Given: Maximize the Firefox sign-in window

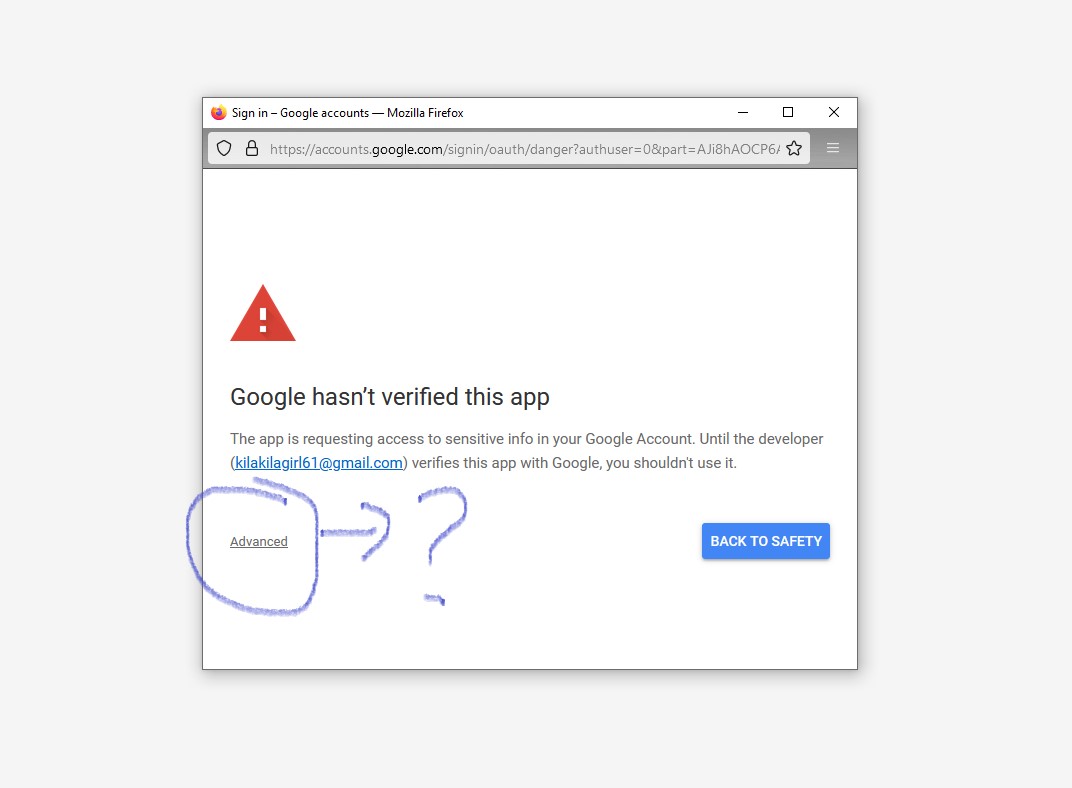Looking at the screenshot, I should coord(788,113).
